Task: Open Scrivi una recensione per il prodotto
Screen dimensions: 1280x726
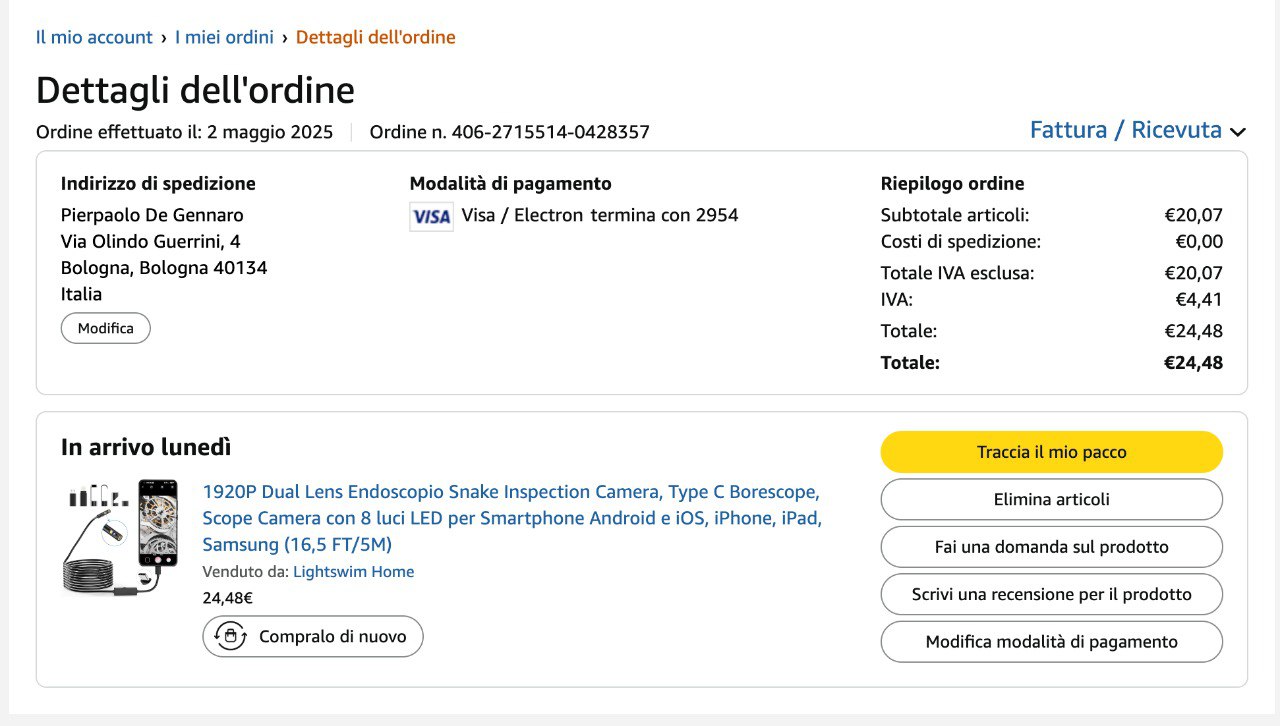Action: [x=1051, y=594]
